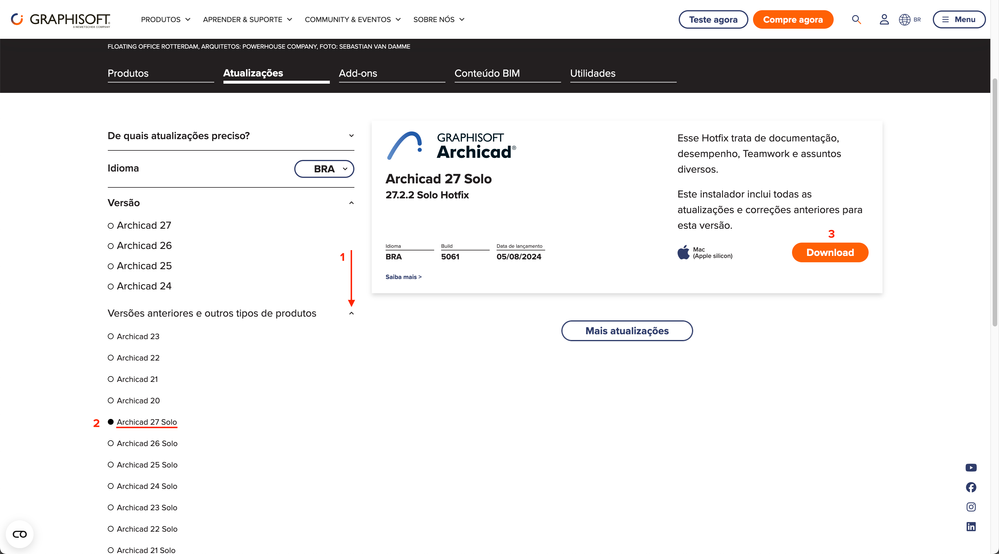Viewport: 999px width, 554px height.
Task: Select Archicad 24 version radio
Action: click(x=111, y=287)
